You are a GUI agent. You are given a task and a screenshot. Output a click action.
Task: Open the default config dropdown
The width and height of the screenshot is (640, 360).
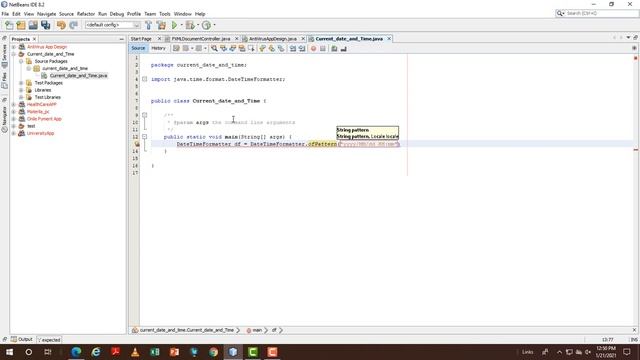point(113,25)
